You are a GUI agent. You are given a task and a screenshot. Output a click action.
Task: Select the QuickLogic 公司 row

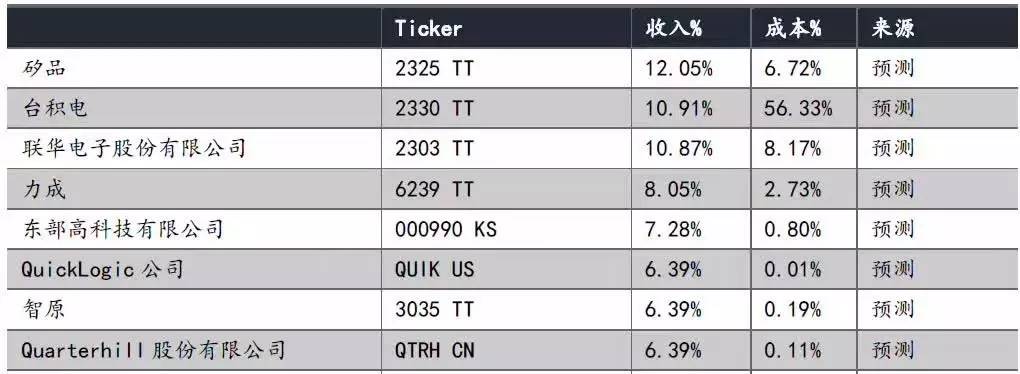pyautogui.click(x=509, y=269)
